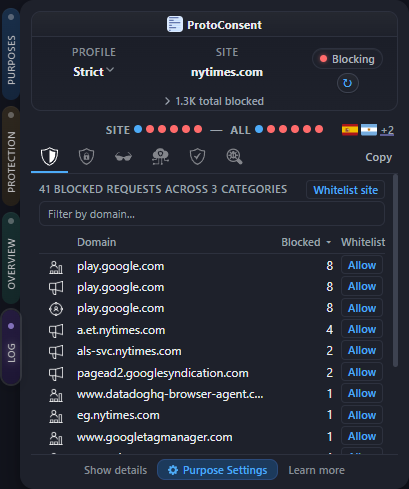Click Learn more link
The image size is (409, 489).
pos(317,470)
